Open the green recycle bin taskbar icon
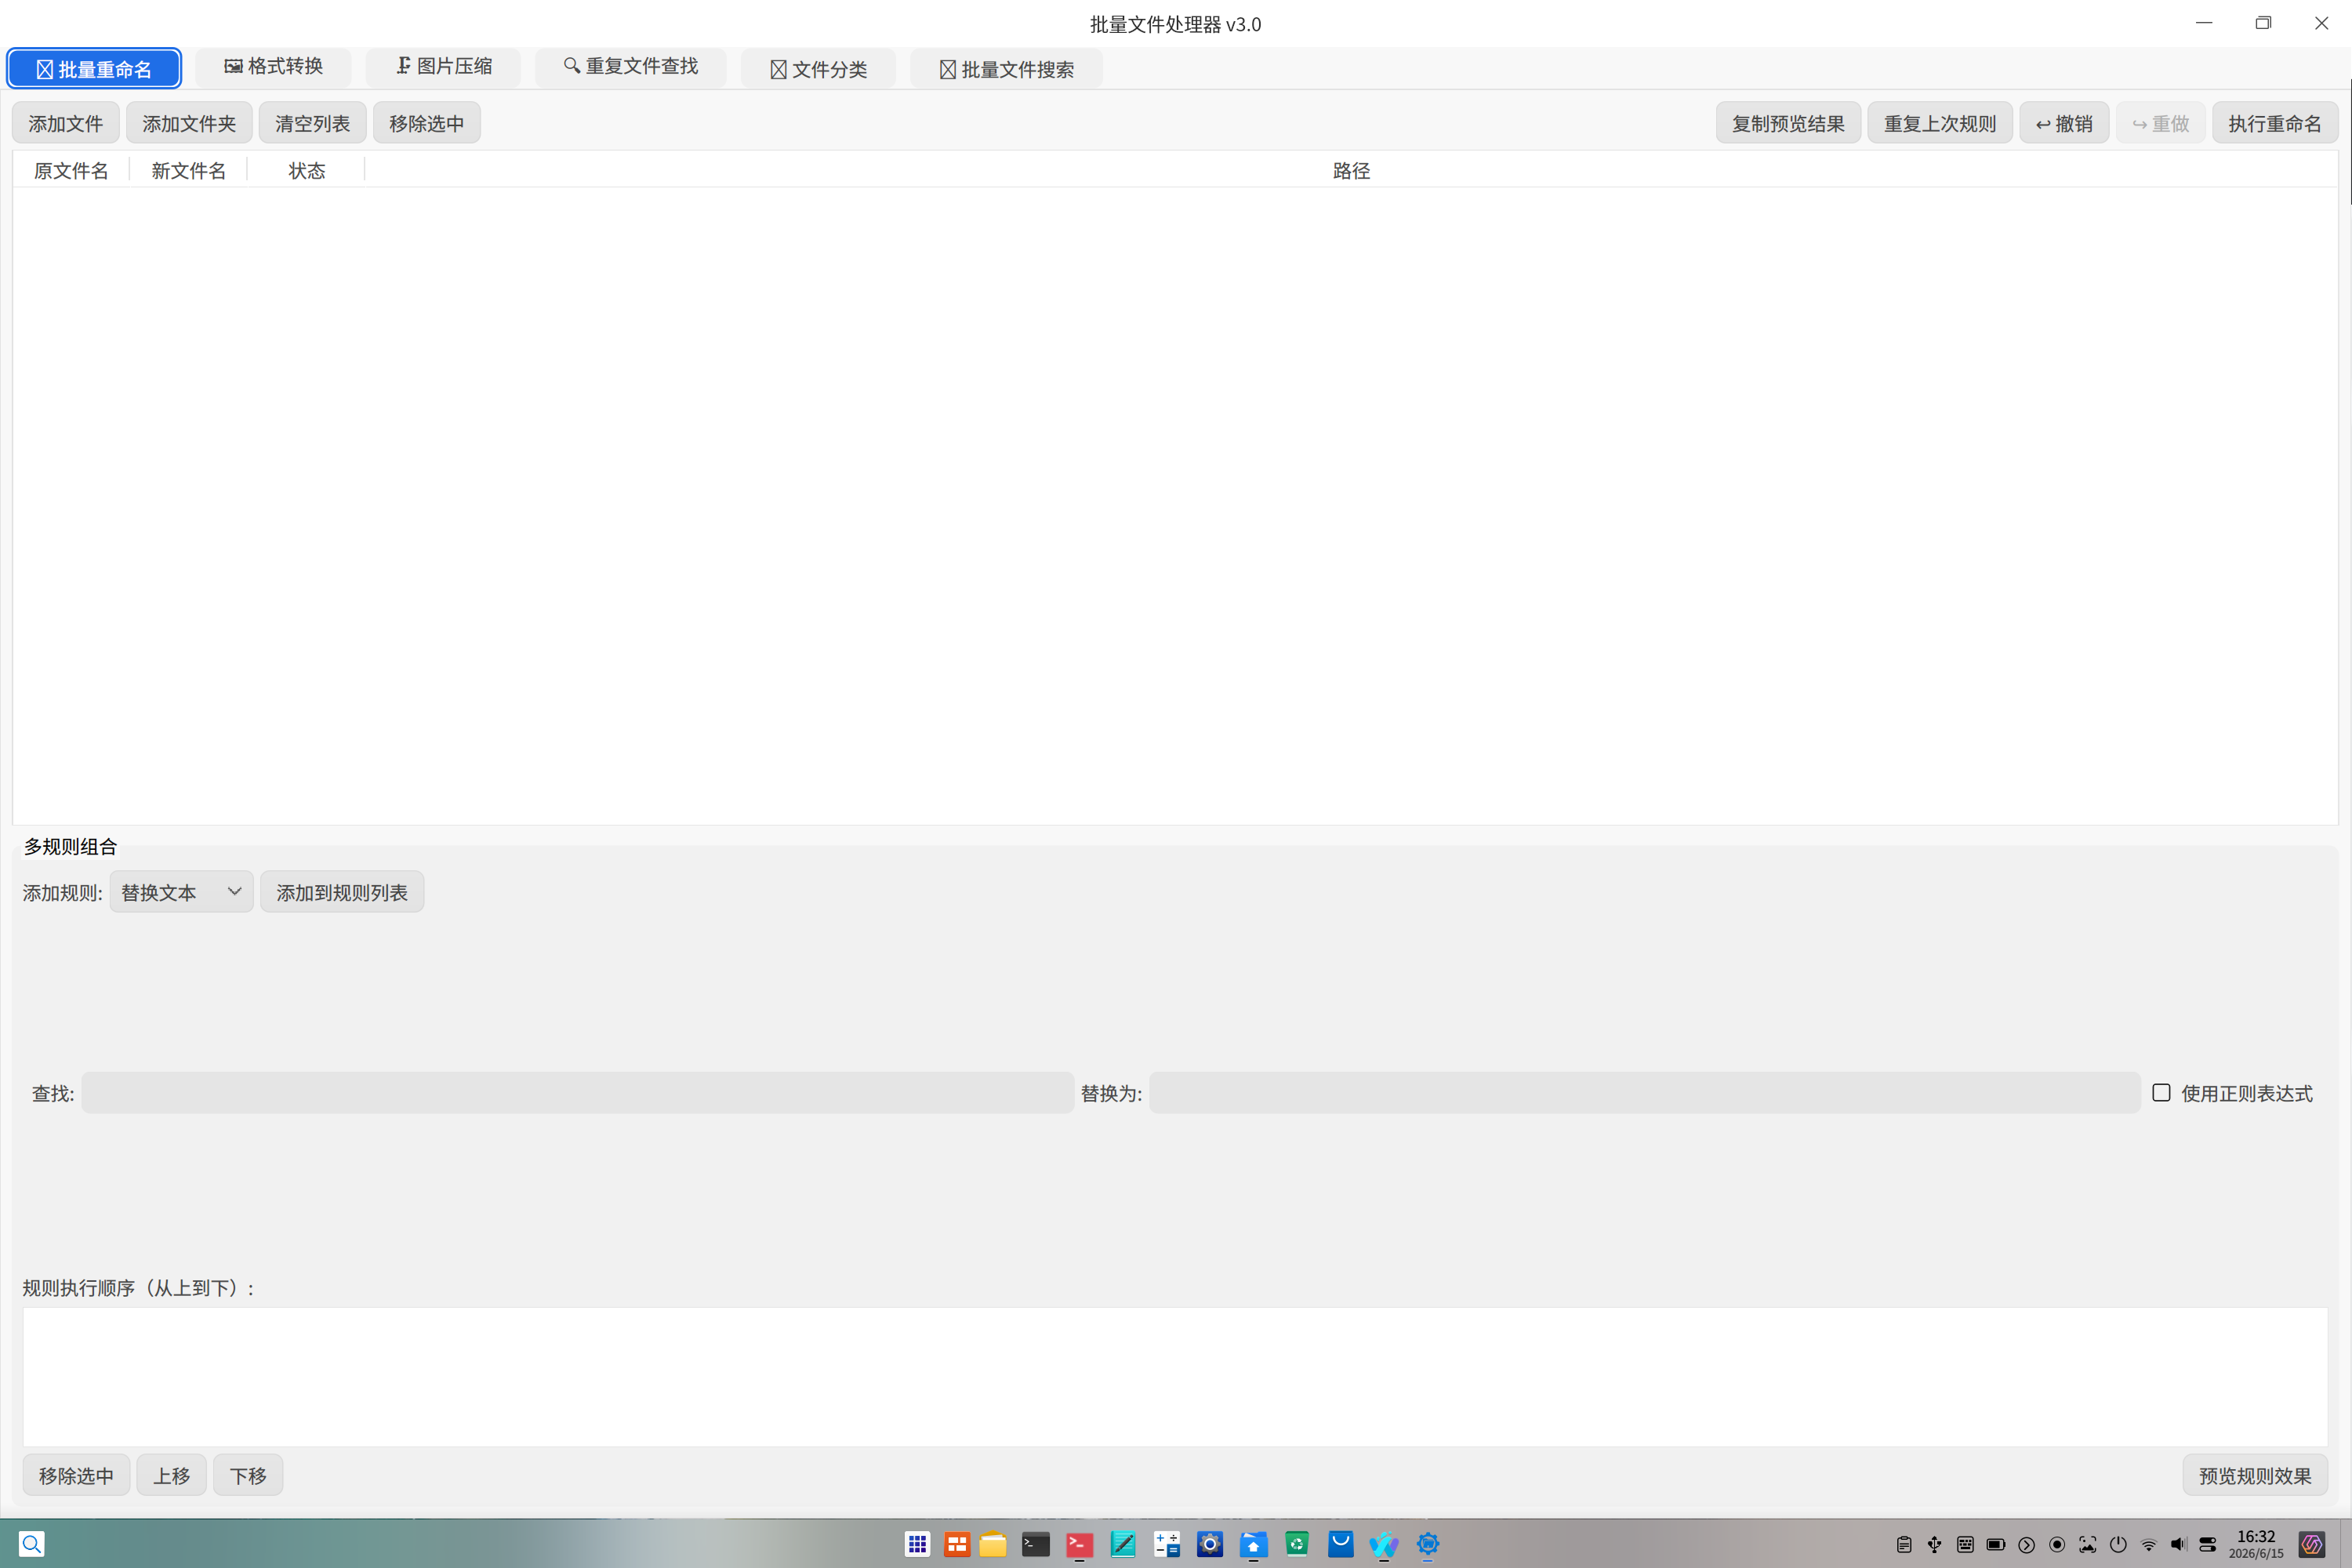2352x1568 pixels. (1297, 1544)
